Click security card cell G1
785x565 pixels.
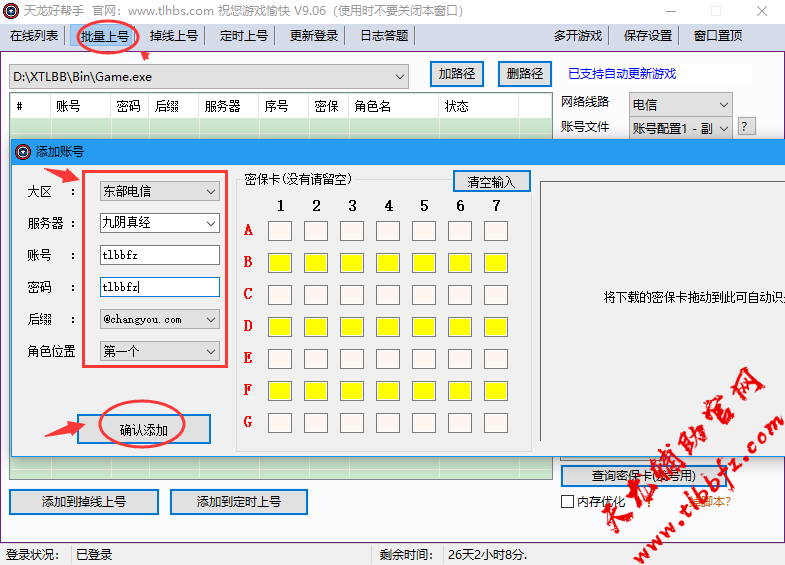click(280, 423)
